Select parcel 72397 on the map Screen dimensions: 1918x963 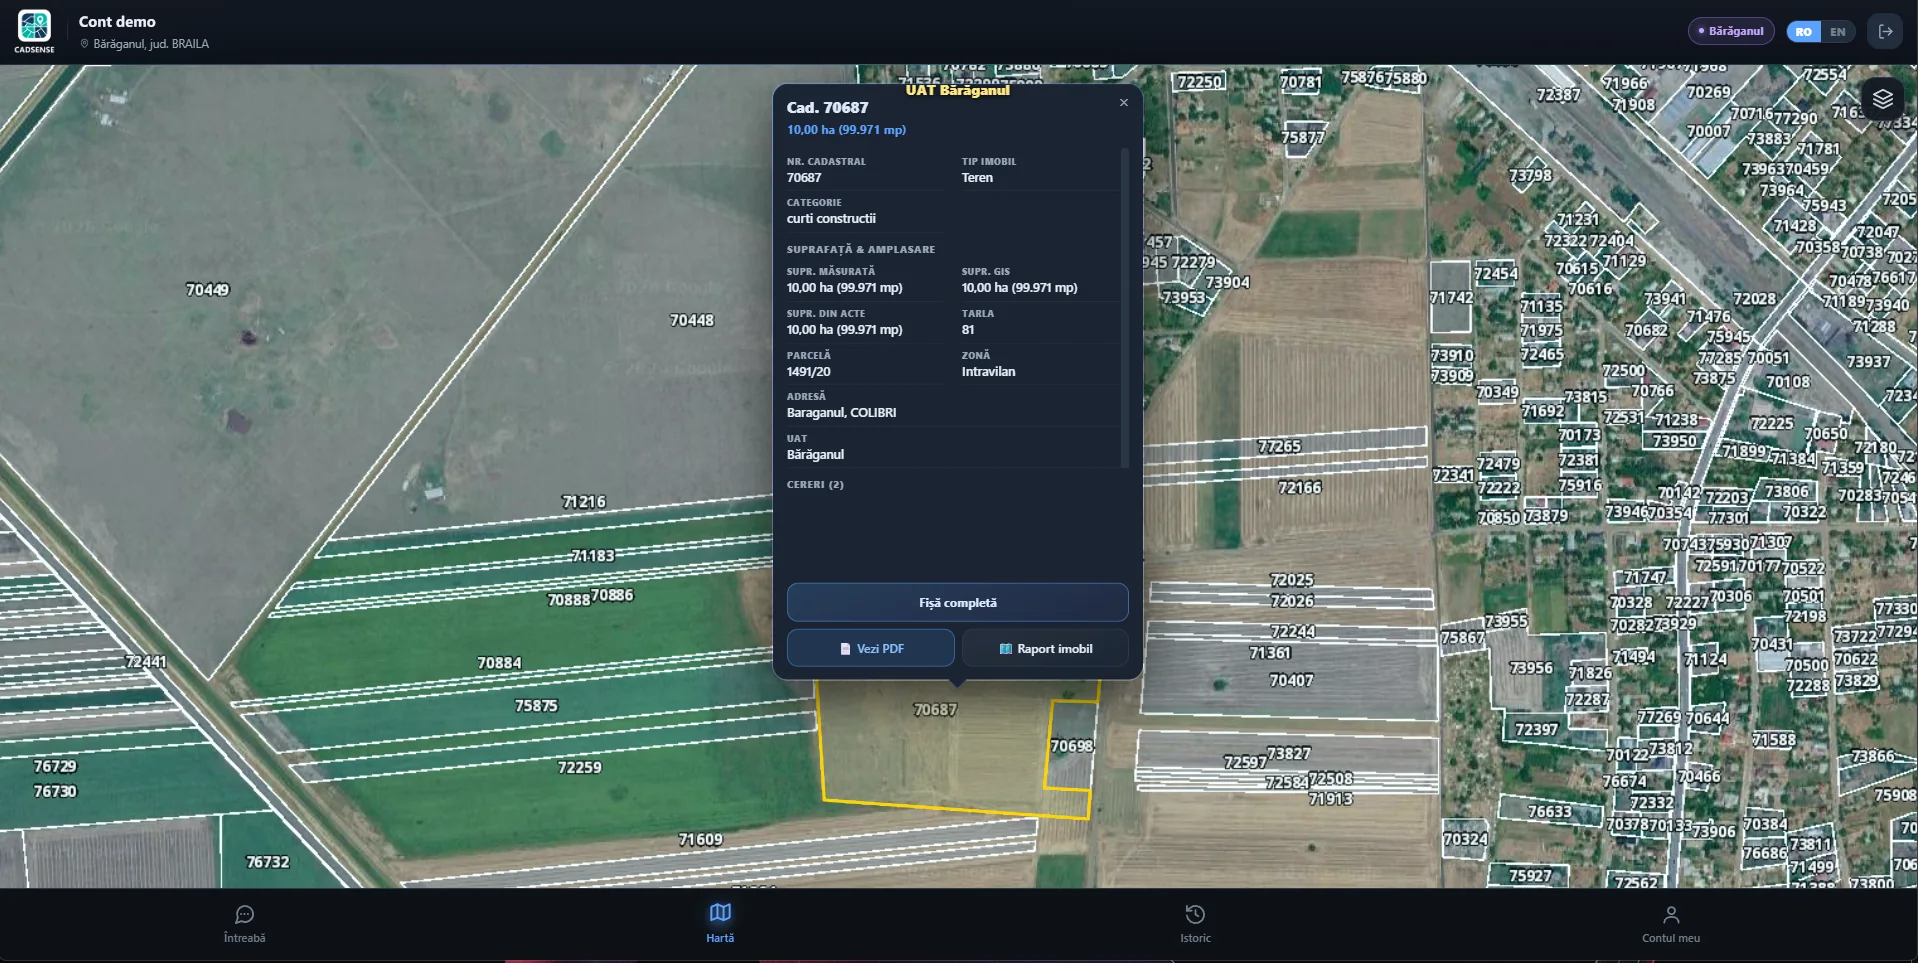coord(1536,730)
